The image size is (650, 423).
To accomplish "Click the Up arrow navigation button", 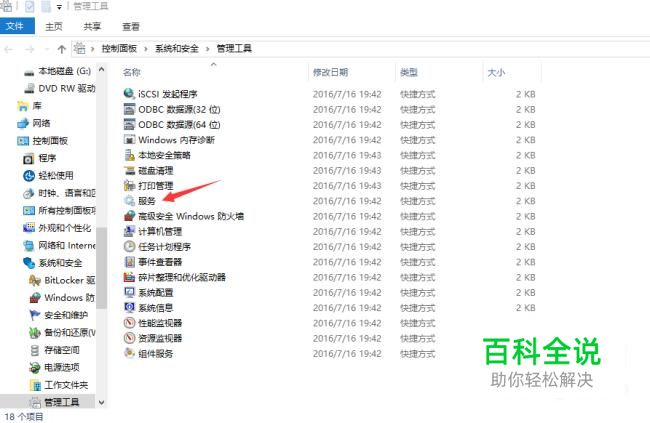I will [x=62, y=49].
